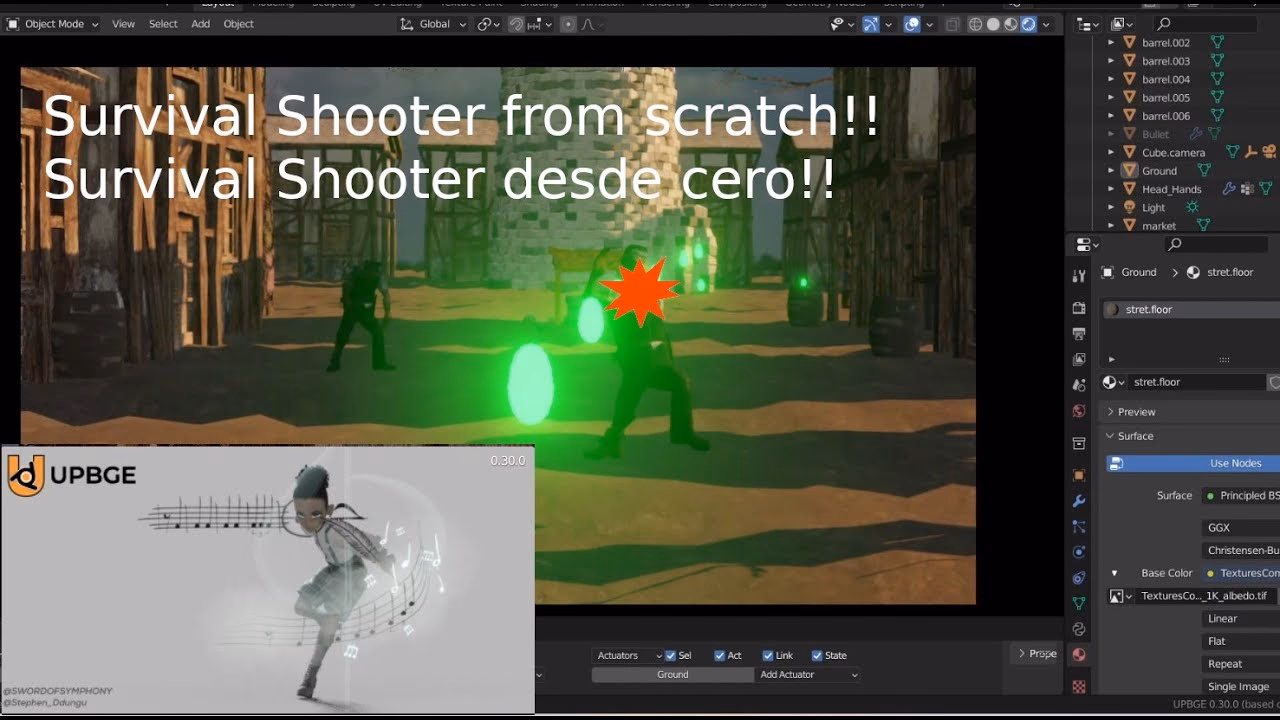The width and height of the screenshot is (1280, 720).
Task: Toggle viewport overlays display
Action: click(912, 24)
